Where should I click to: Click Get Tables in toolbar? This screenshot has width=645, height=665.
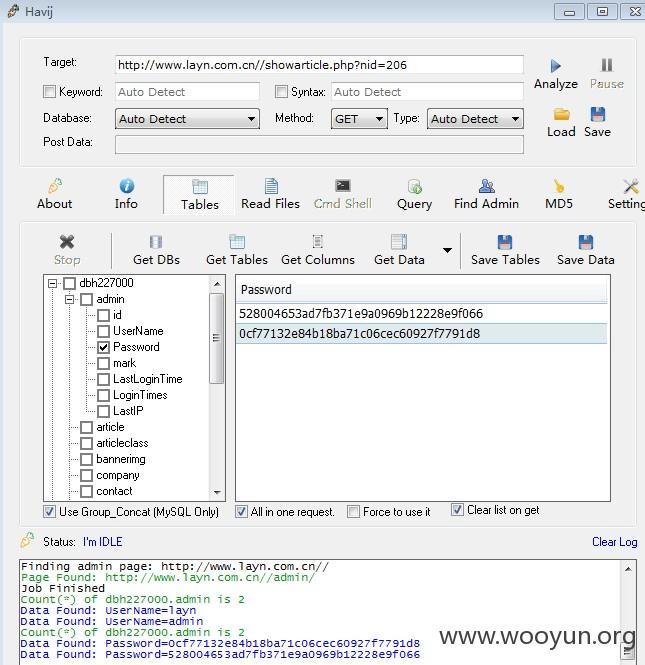coord(237,250)
